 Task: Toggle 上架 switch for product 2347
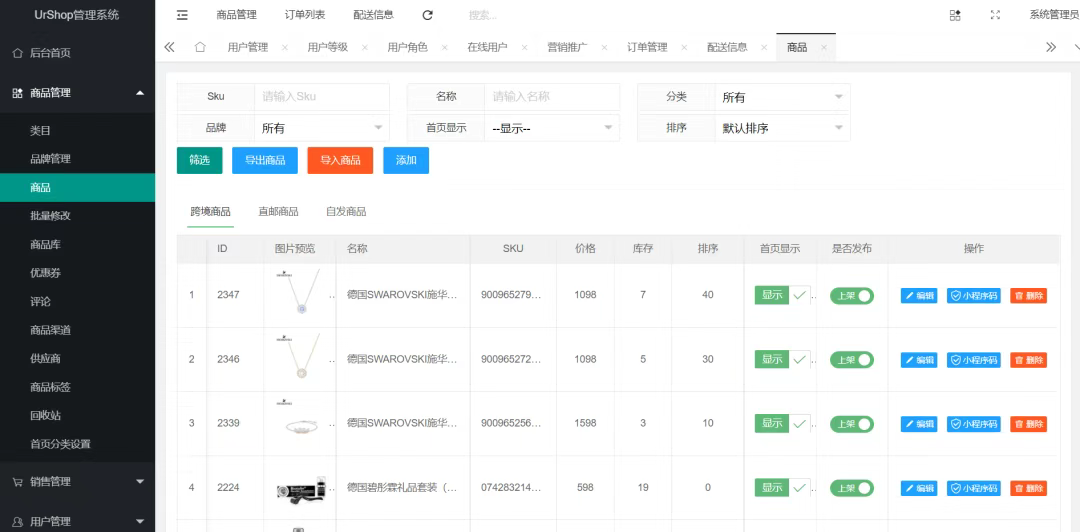coord(852,295)
